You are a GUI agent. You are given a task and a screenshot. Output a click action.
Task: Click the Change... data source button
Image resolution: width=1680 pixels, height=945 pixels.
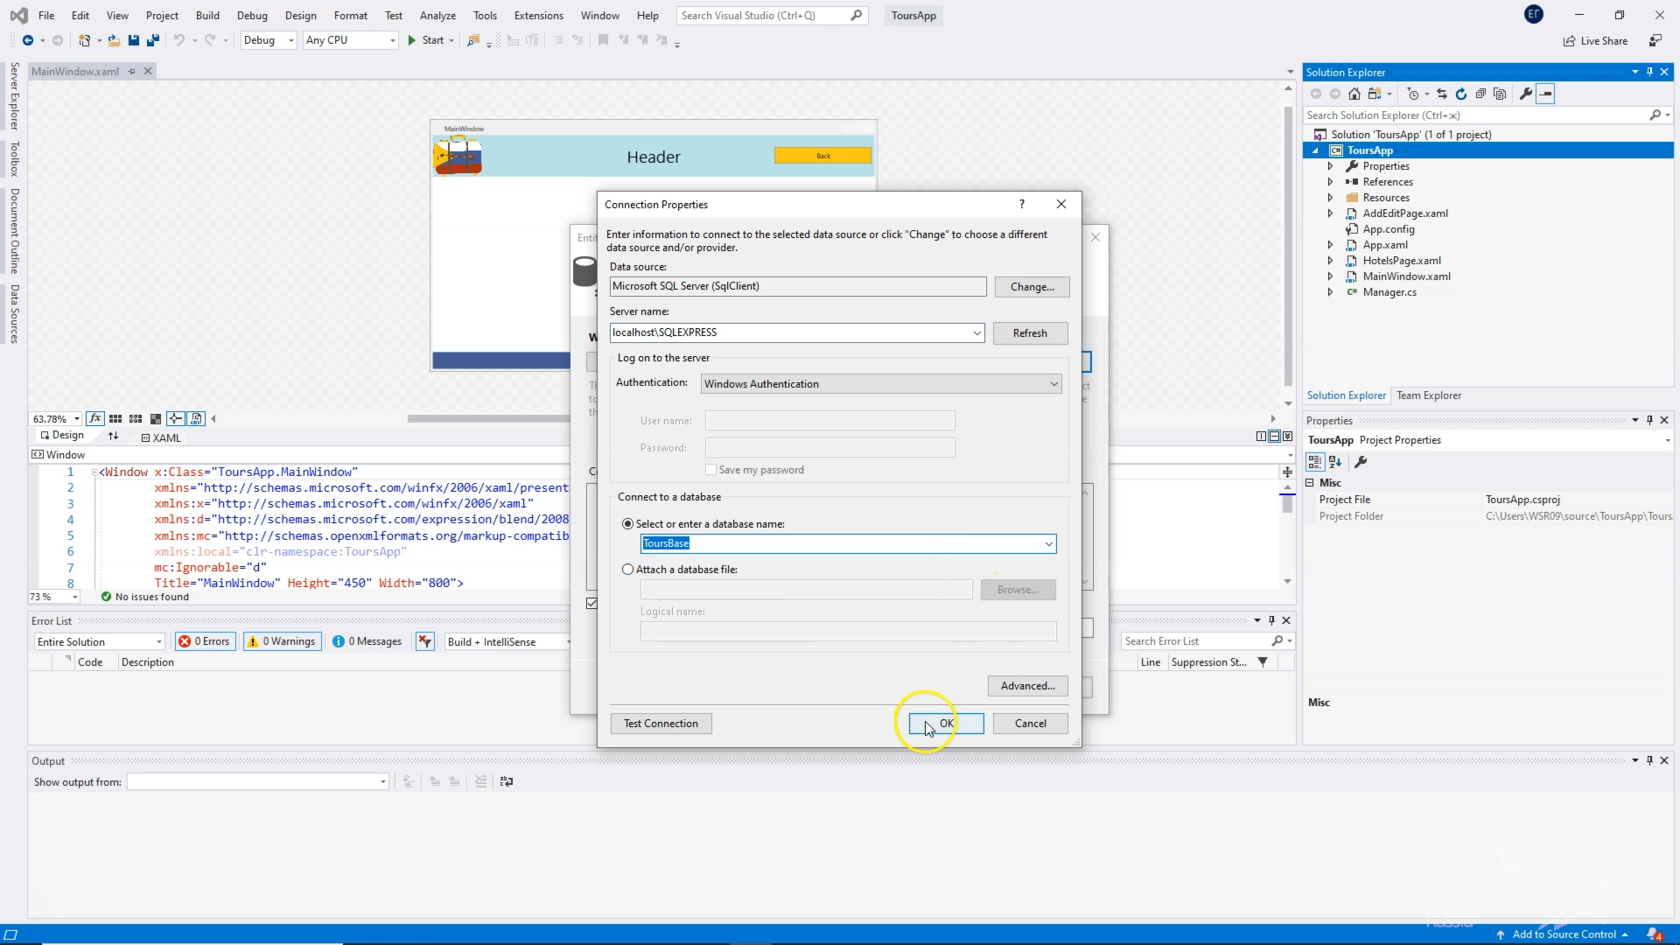click(x=1032, y=287)
